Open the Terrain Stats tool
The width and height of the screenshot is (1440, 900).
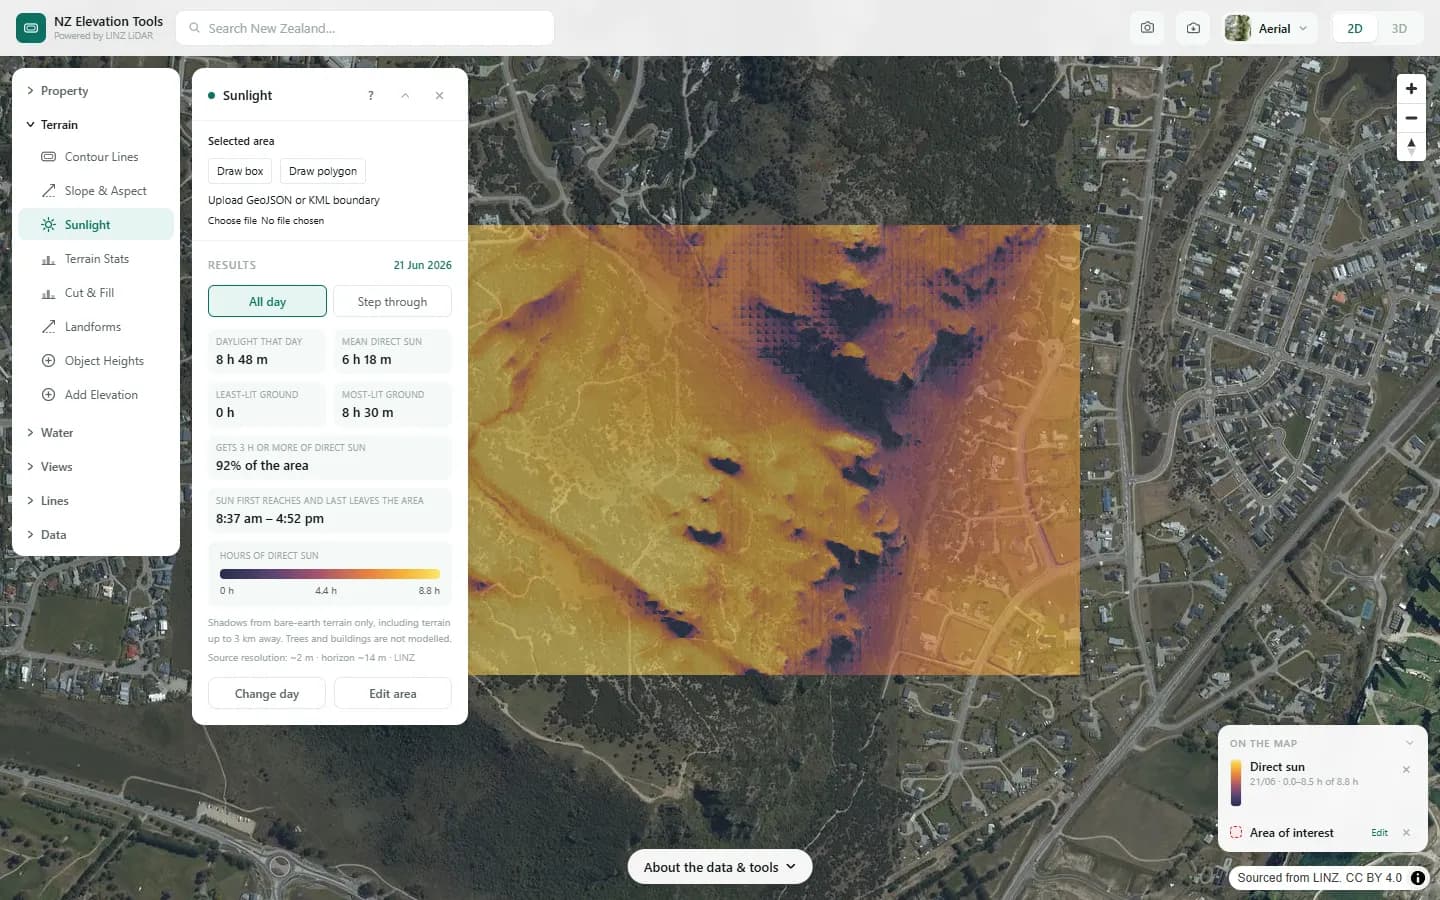[x=96, y=259]
